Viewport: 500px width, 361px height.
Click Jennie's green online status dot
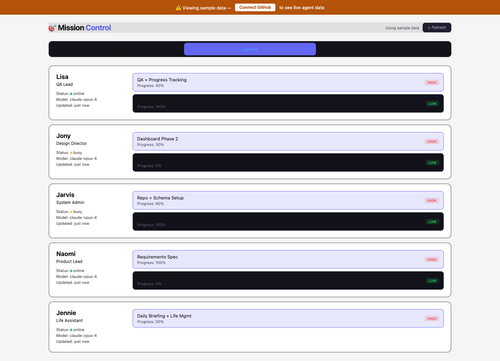[x=71, y=330]
